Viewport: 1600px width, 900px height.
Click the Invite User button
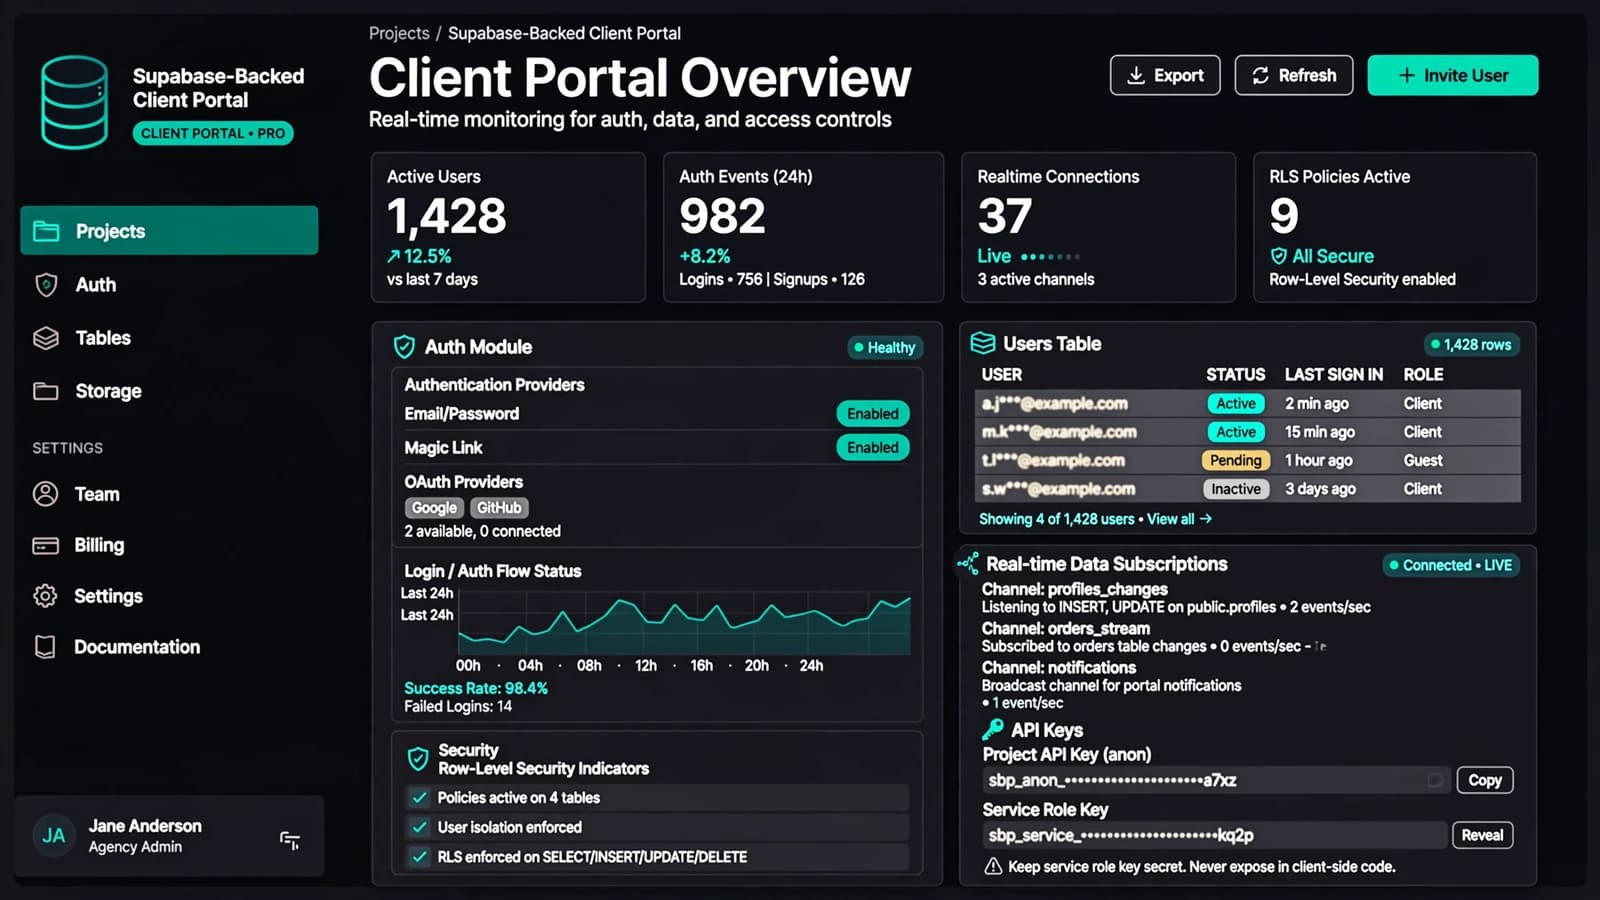[1453, 76]
